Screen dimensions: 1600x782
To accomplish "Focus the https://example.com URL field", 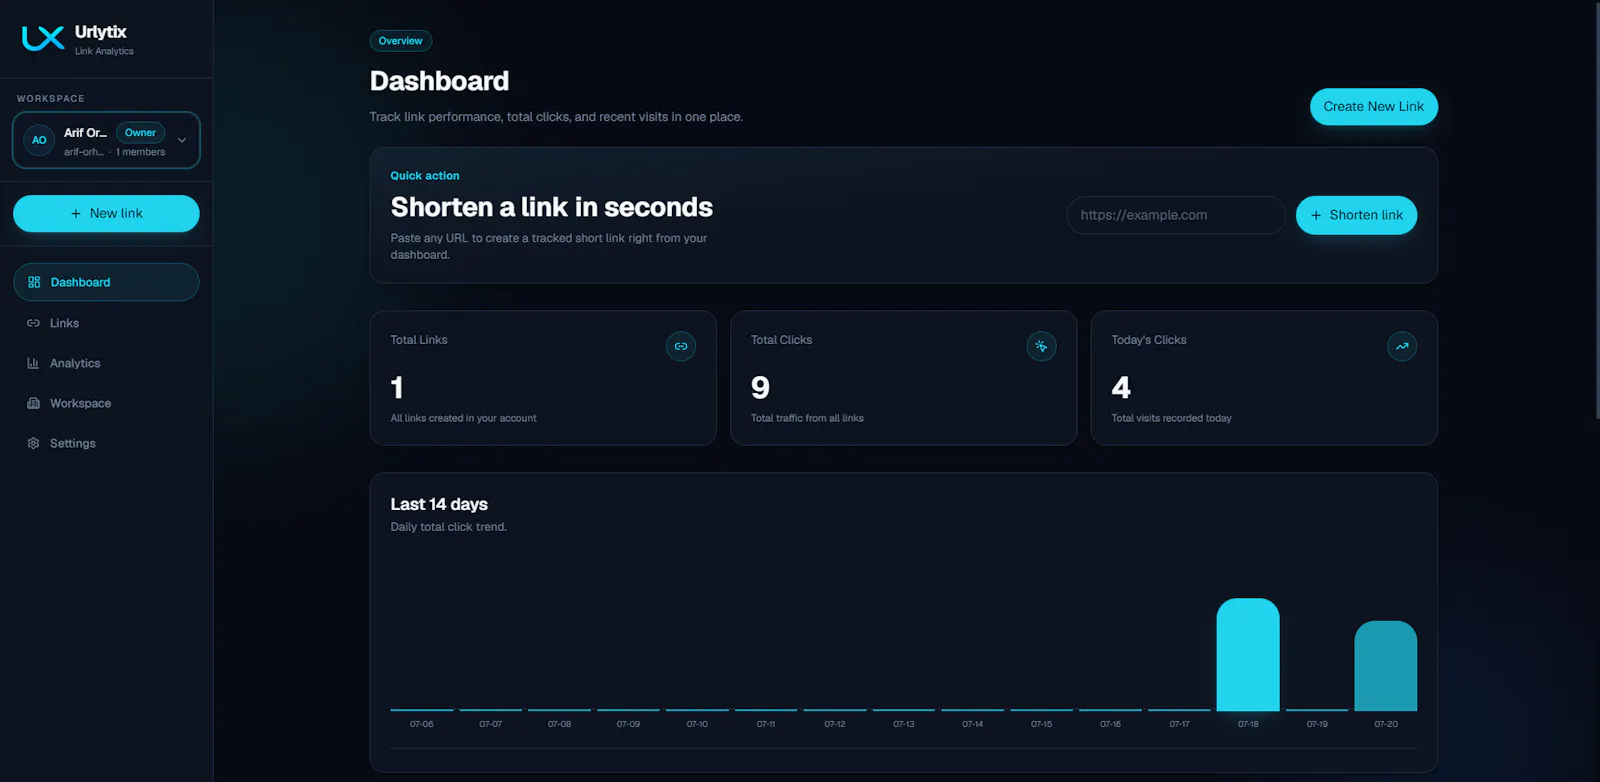I will pos(1176,215).
